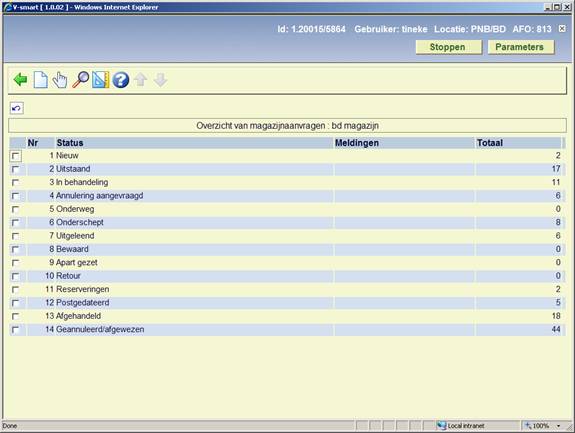This screenshot has width=575, height=433.
Task: Click the Stoppen button
Action: 448,47
